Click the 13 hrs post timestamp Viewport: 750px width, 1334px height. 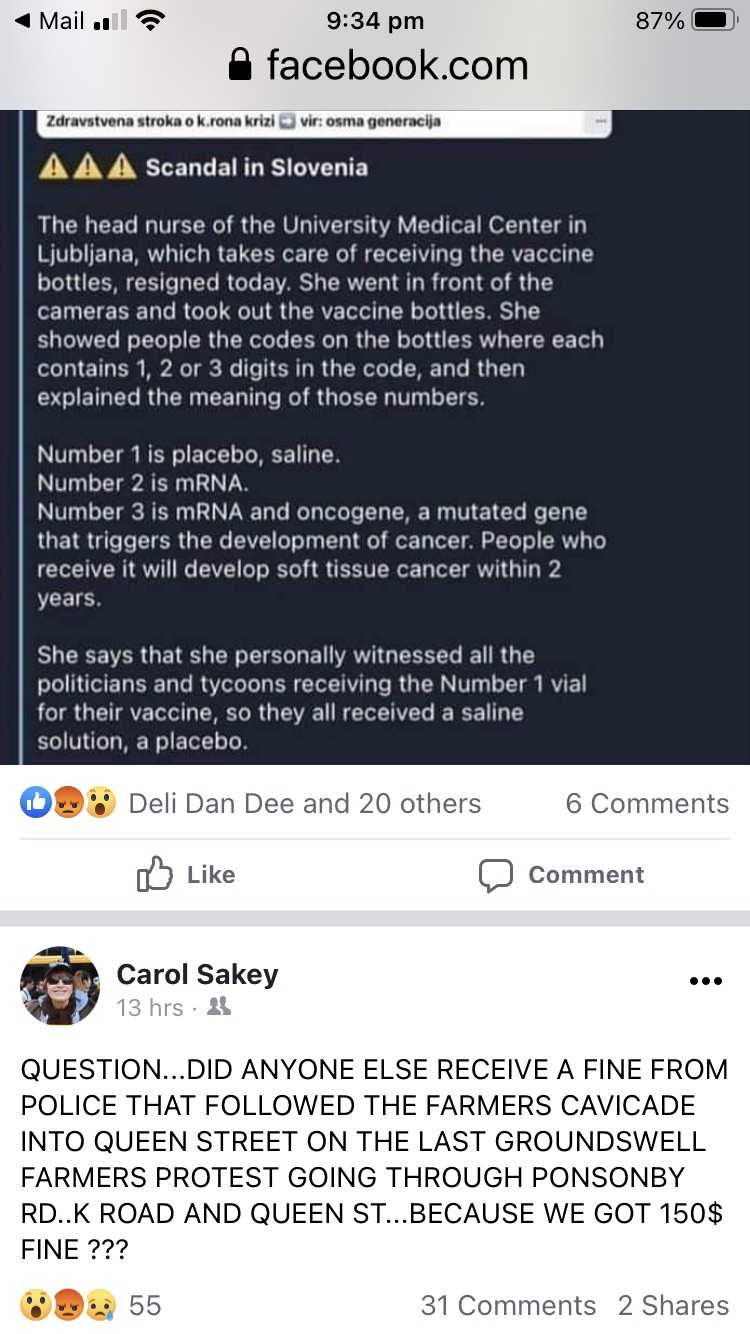click(150, 1007)
